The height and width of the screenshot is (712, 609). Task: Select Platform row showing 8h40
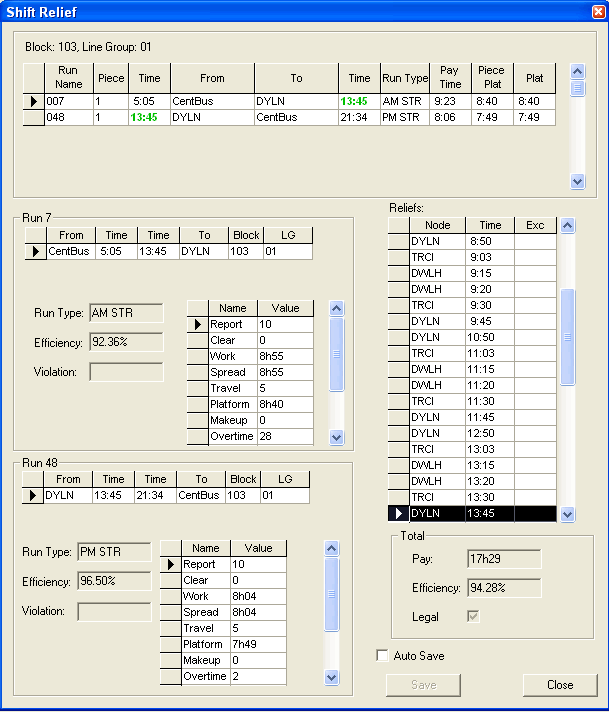(x=250, y=404)
